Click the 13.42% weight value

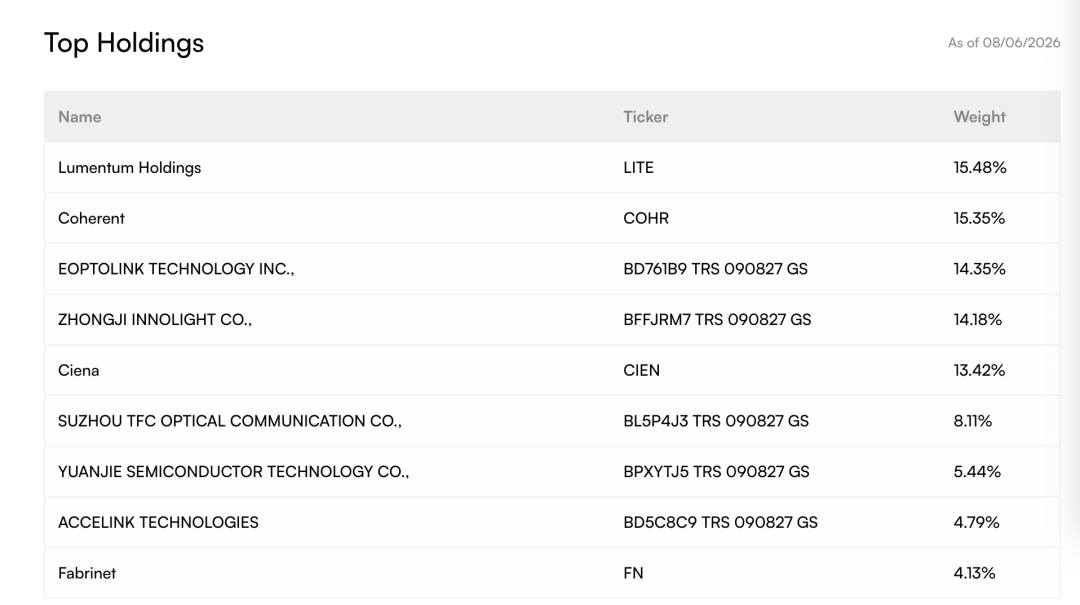[979, 371]
